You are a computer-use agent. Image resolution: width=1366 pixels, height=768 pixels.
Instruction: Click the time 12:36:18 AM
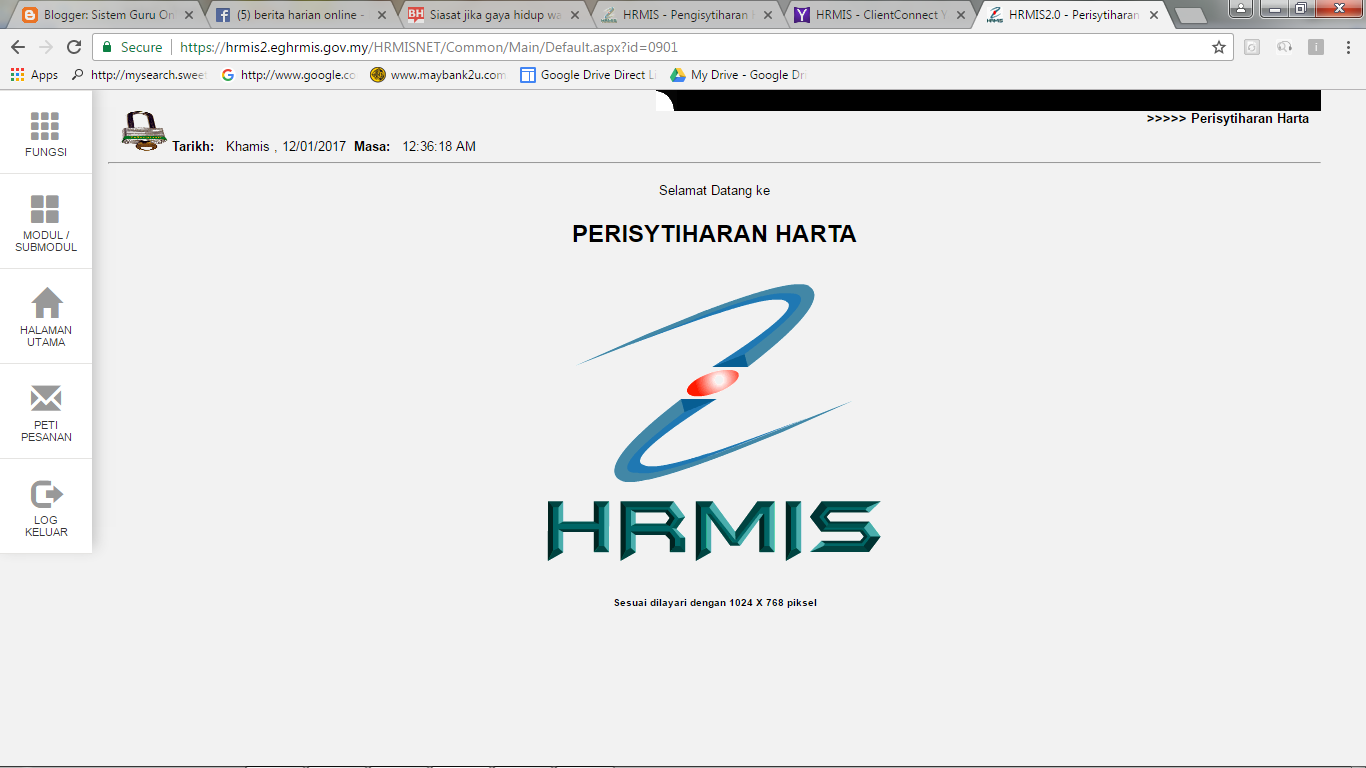coord(439,146)
